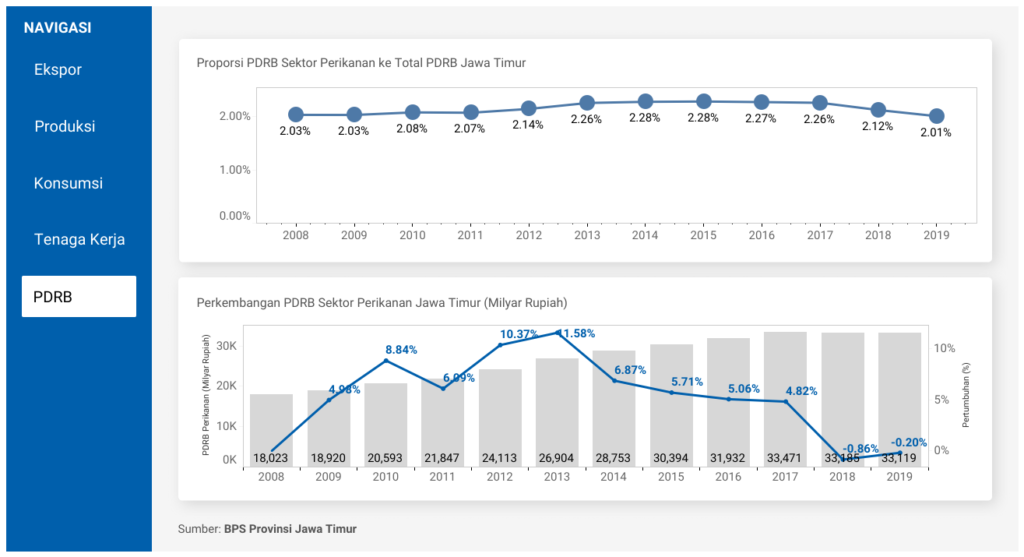Click the BPS Provinsi Jawa Timur source
The height and width of the screenshot is (557, 1024).
(289, 528)
